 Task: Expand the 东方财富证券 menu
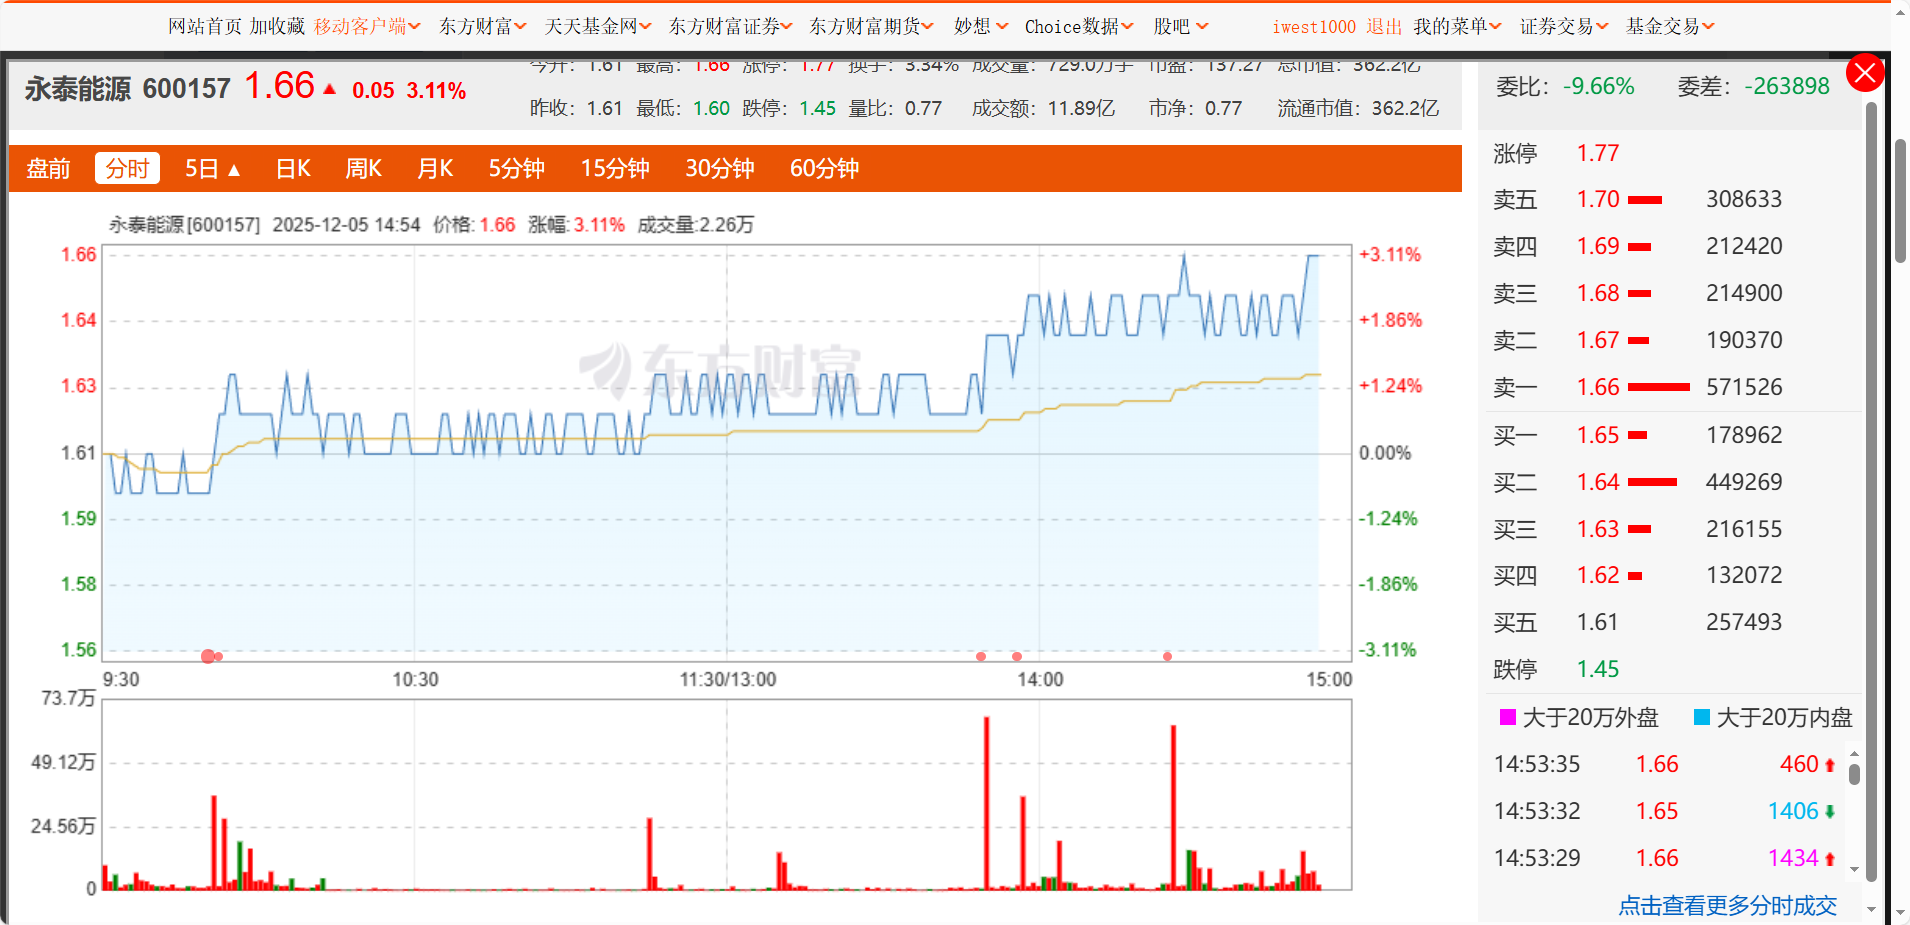730,26
